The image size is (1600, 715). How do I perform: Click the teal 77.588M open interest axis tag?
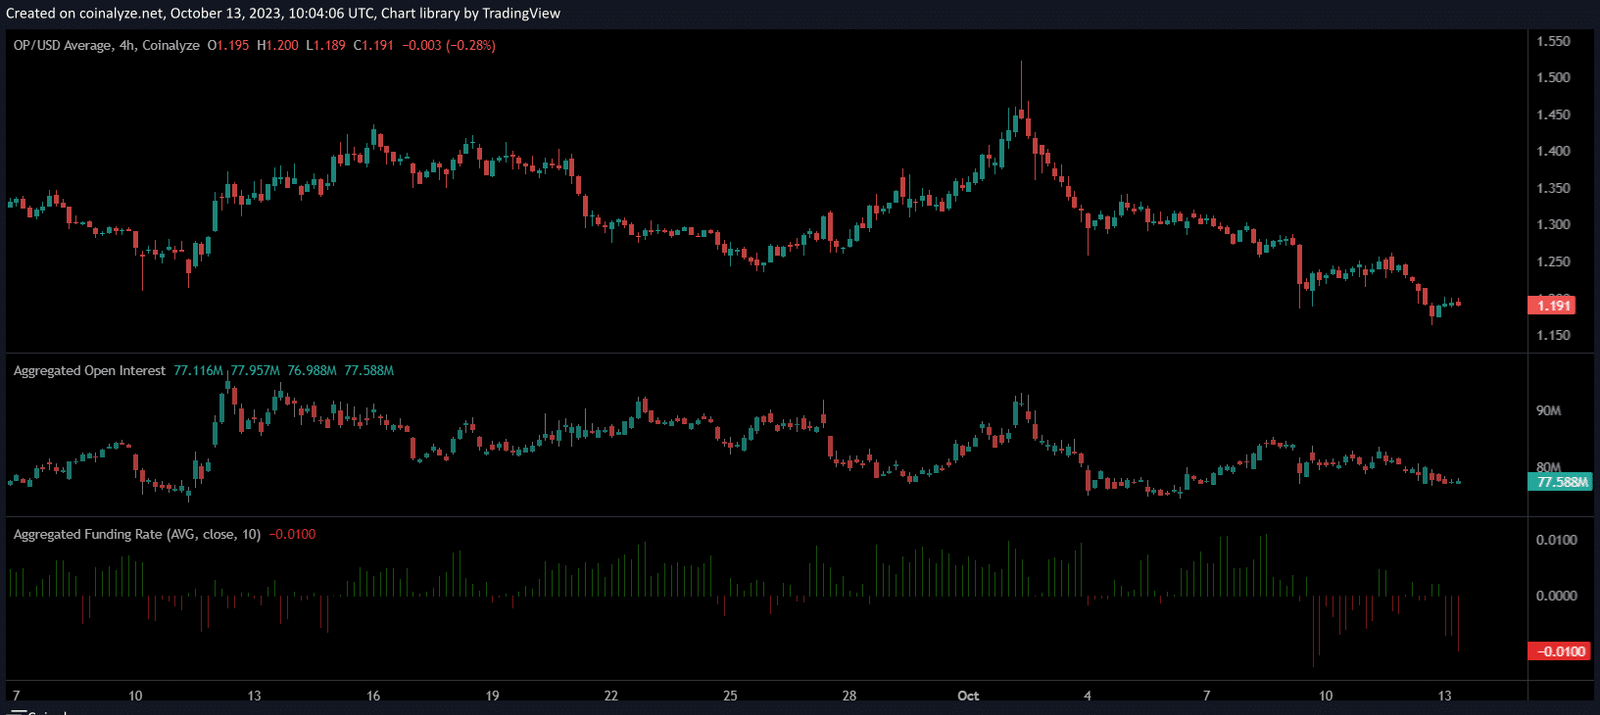pyautogui.click(x=1560, y=482)
